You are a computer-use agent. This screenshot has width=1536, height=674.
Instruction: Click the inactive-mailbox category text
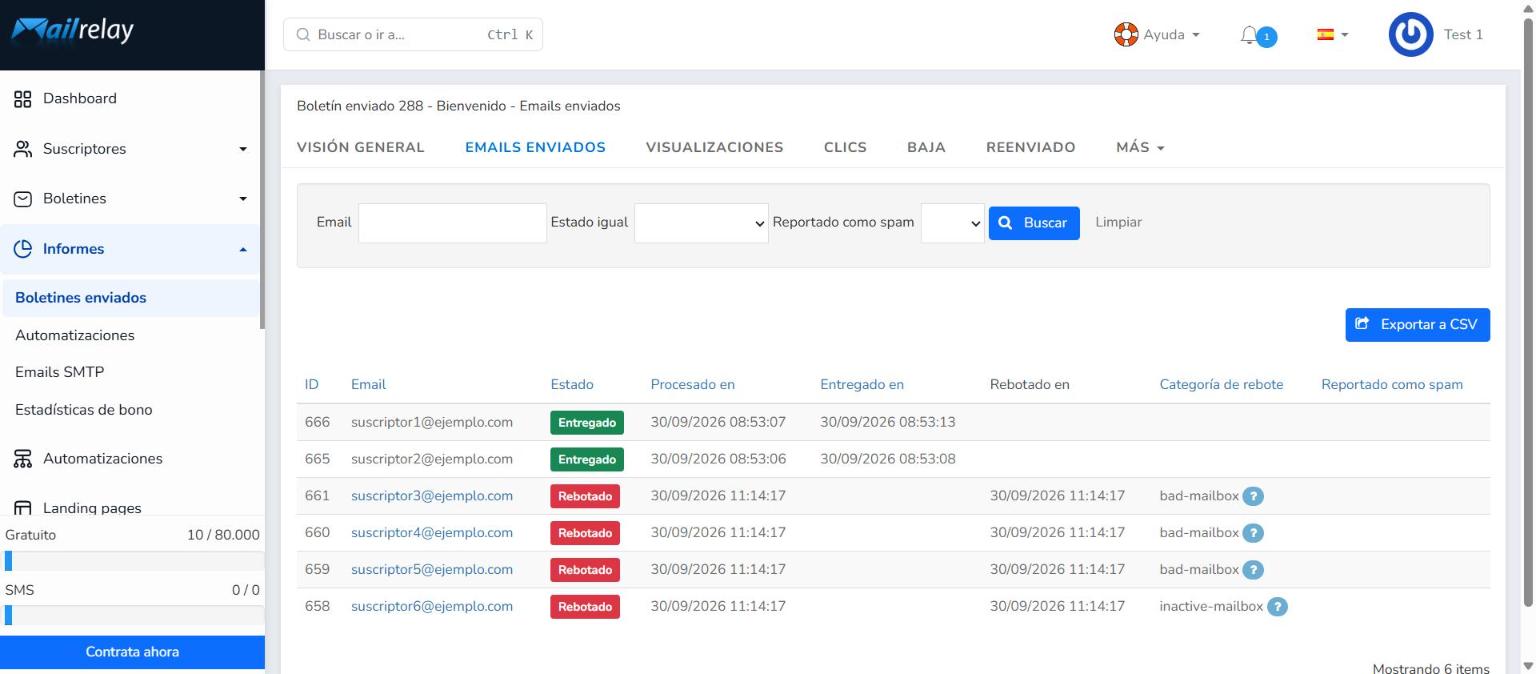(1211, 607)
